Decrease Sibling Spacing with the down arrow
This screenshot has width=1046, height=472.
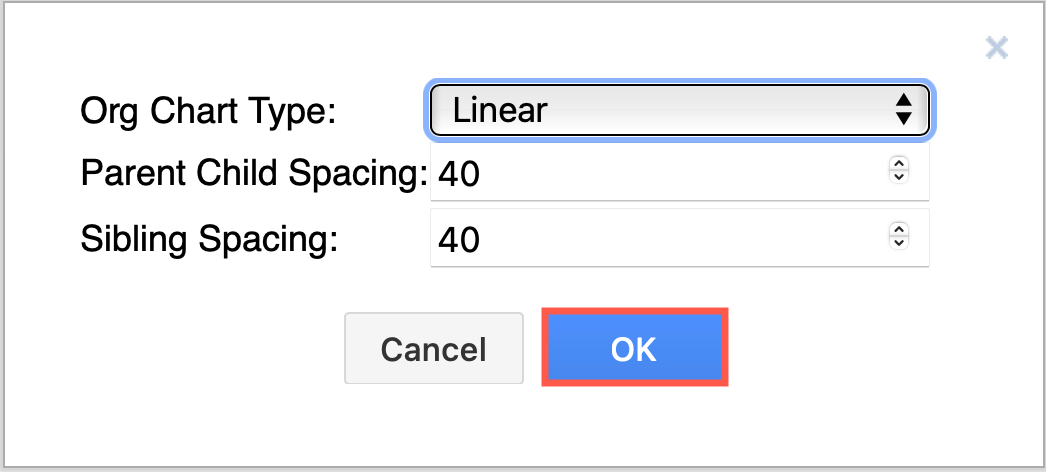tap(898, 242)
